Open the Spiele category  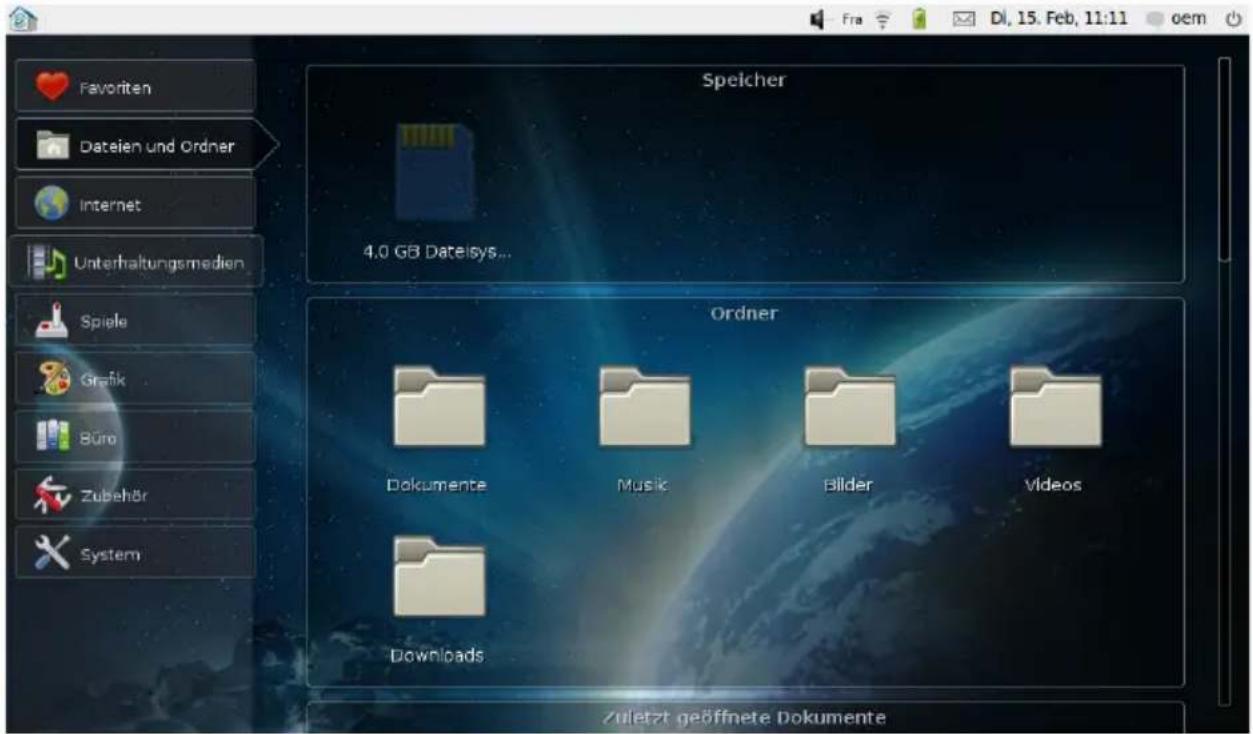(135, 321)
